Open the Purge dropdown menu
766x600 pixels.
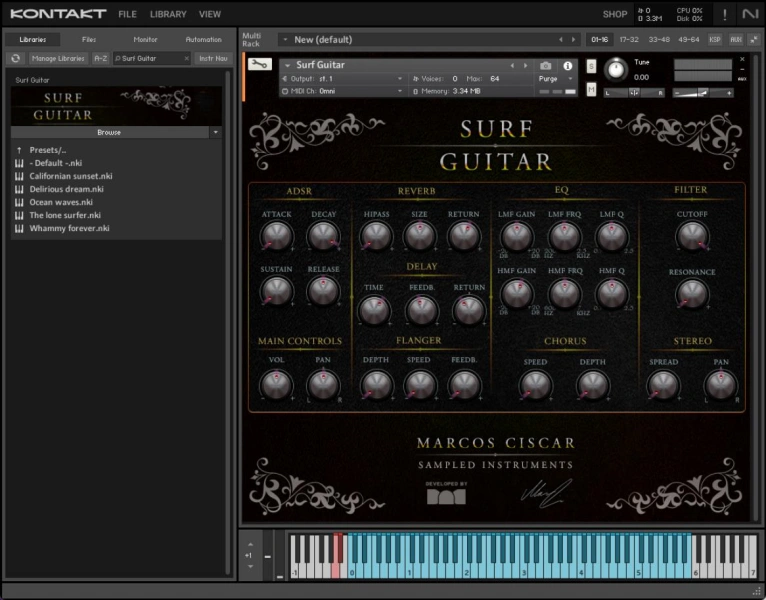click(x=556, y=78)
